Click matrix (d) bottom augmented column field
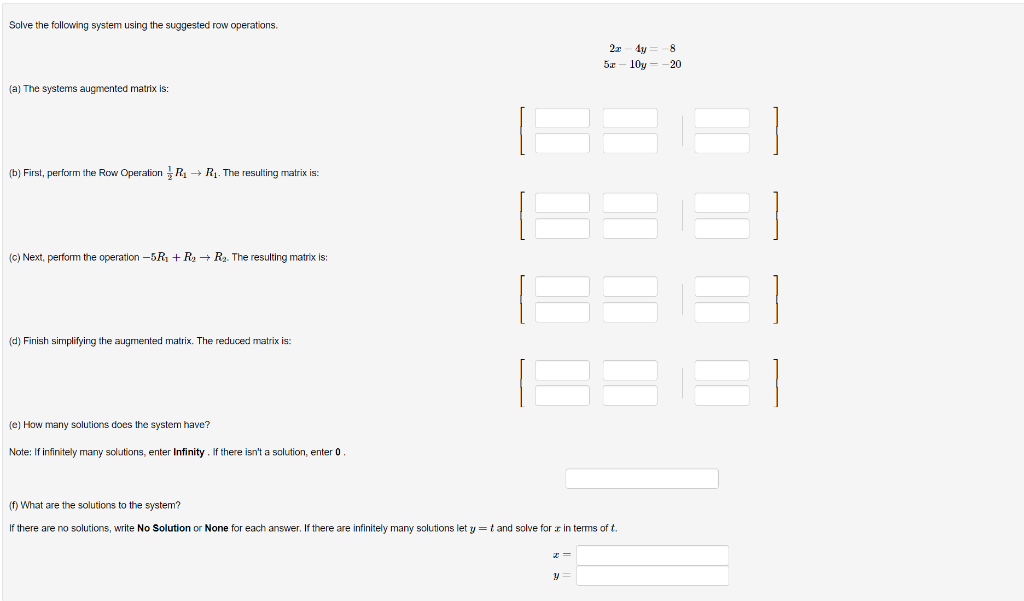The width and height of the screenshot is (1024, 601). click(x=722, y=395)
